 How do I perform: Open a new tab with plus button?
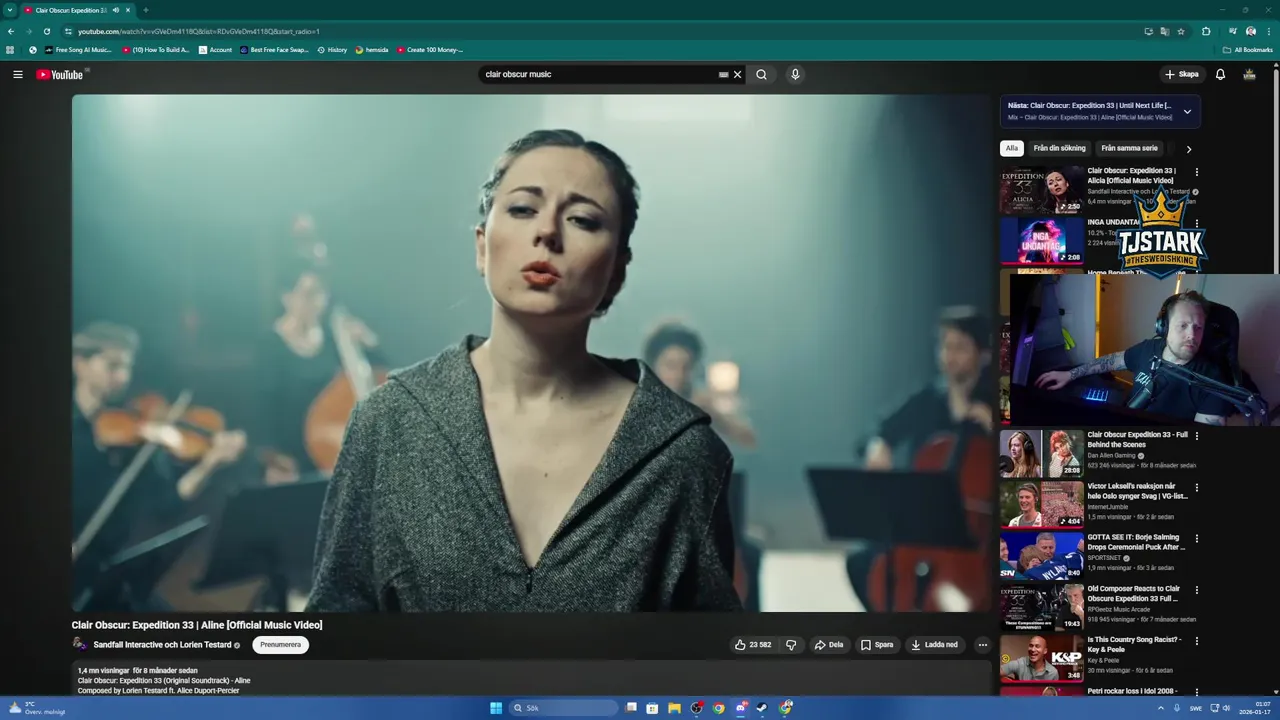pos(146,10)
